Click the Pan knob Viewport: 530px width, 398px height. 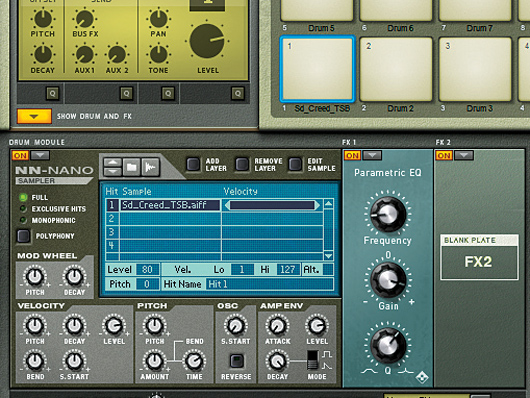[x=159, y=19]
